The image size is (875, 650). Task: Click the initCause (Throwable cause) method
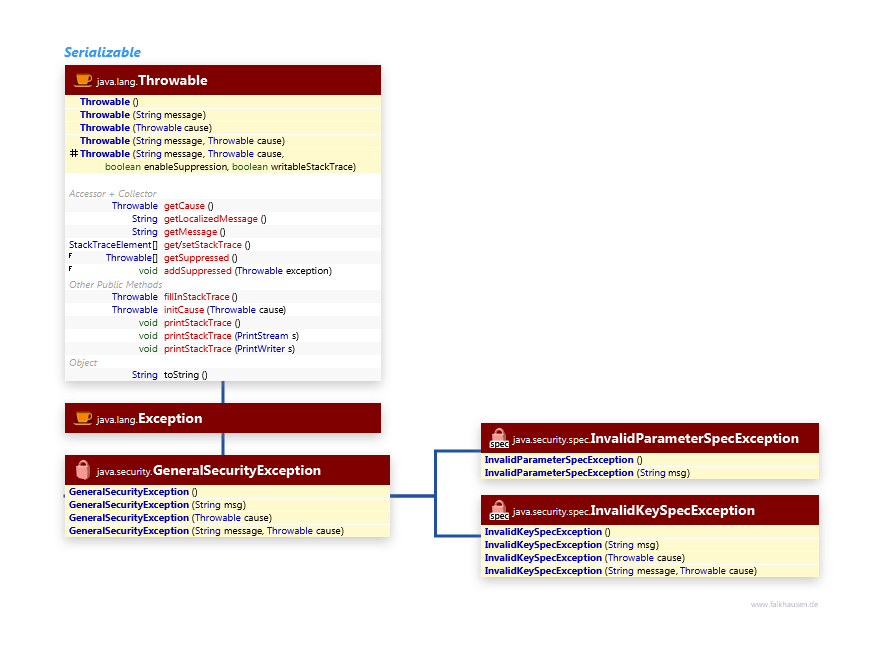225,310
